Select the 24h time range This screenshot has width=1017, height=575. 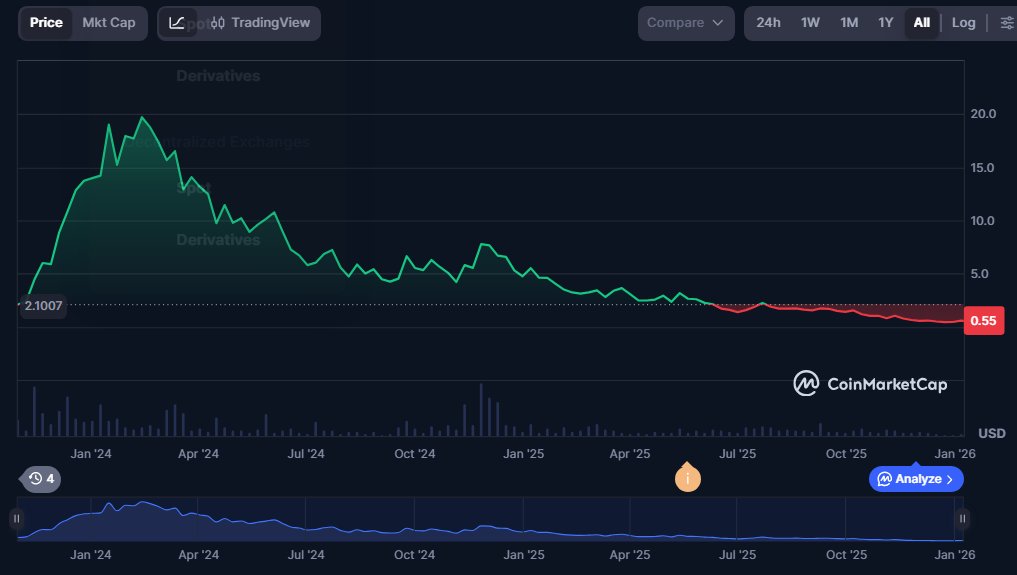768,23
